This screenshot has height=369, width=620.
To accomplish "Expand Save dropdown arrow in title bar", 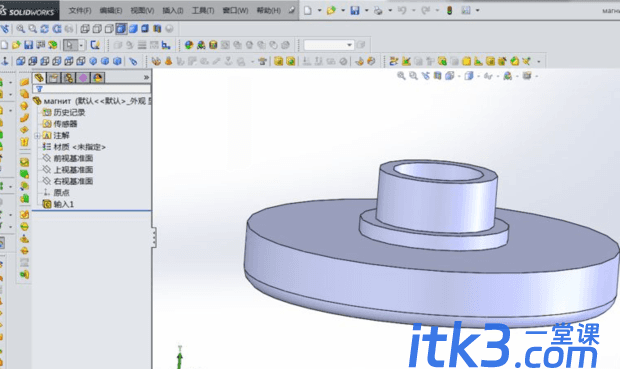I will point(367,11).
